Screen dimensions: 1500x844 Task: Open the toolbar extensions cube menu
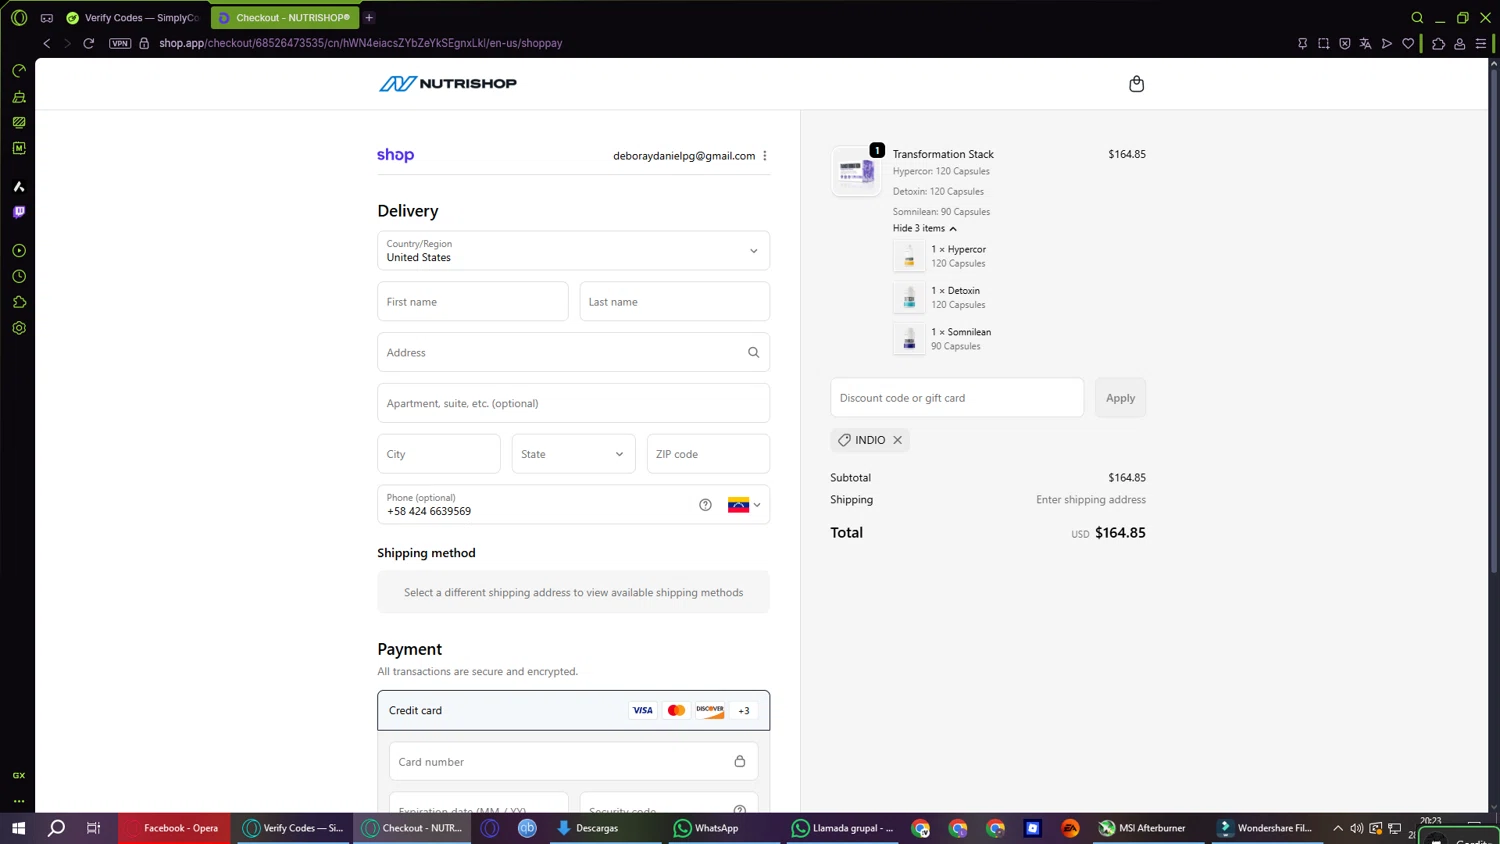1438,43
